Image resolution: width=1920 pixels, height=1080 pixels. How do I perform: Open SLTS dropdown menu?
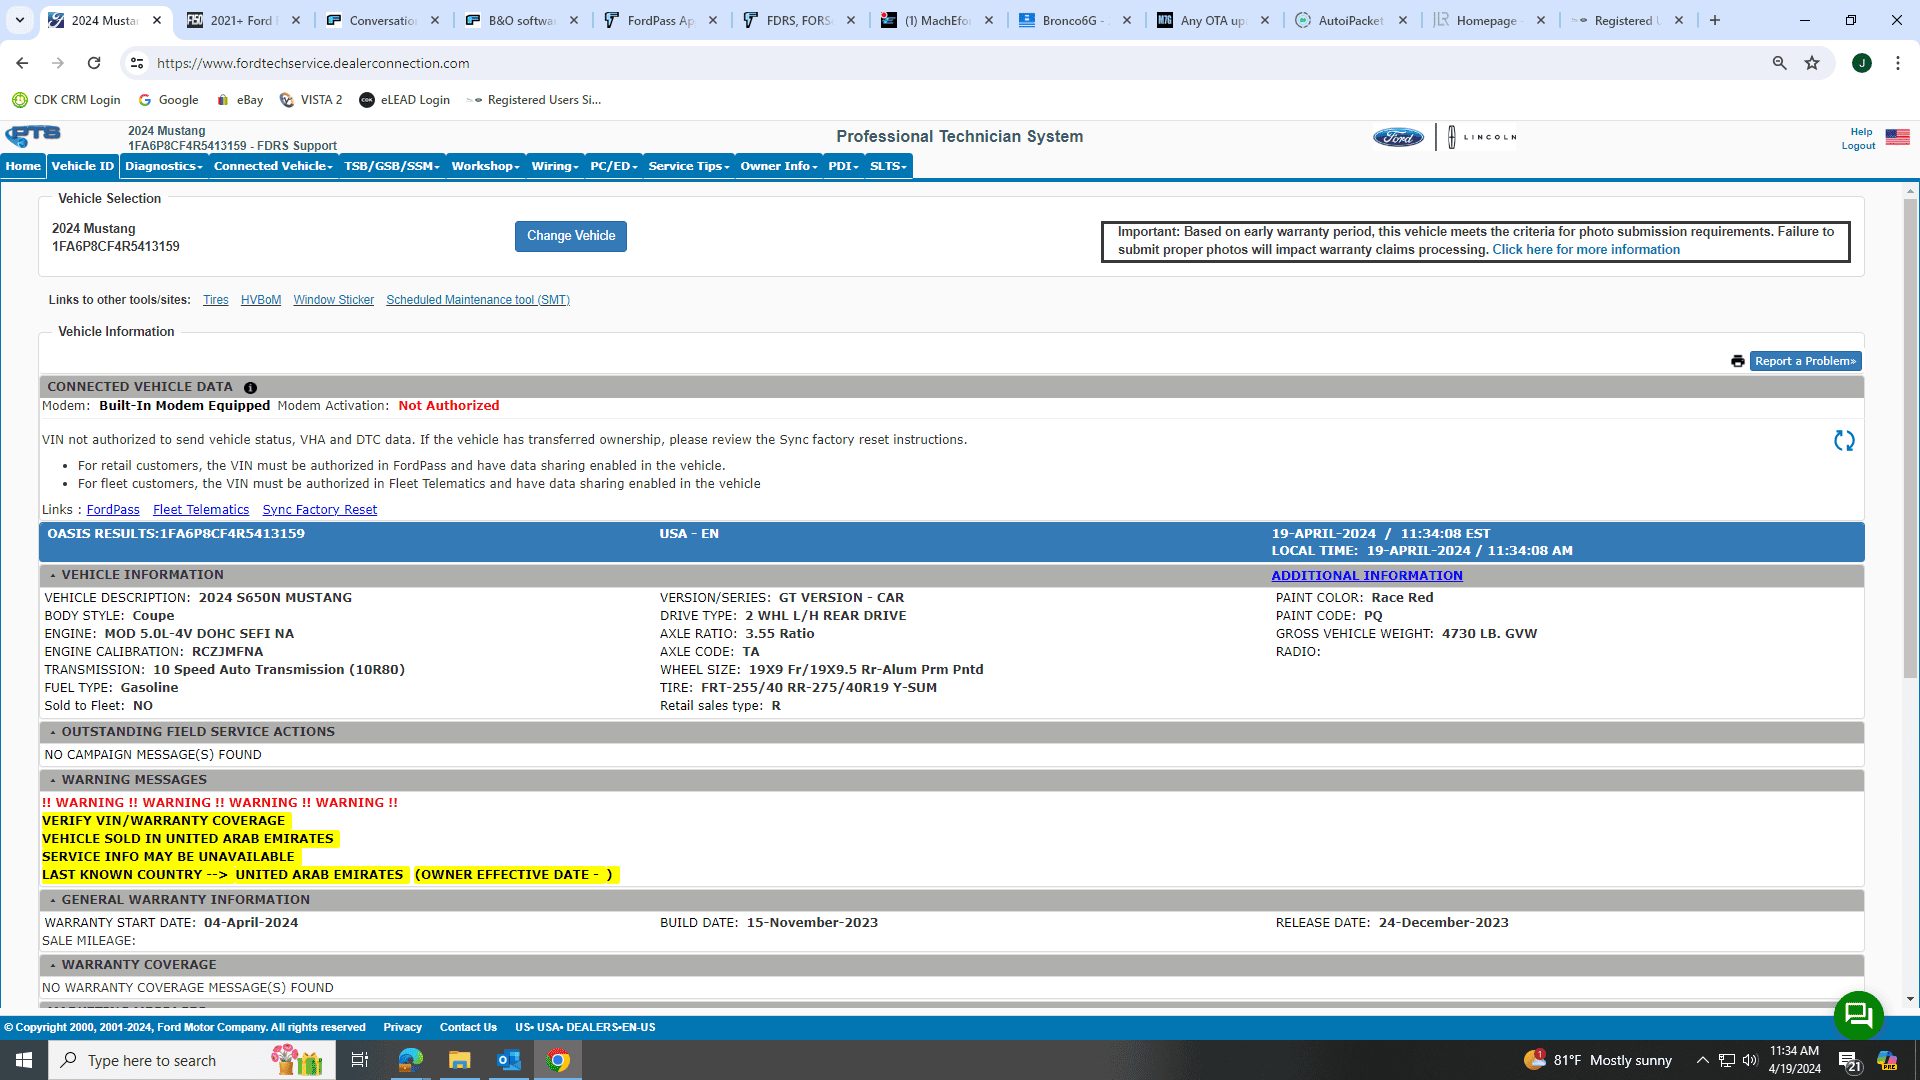pos(888,166)
